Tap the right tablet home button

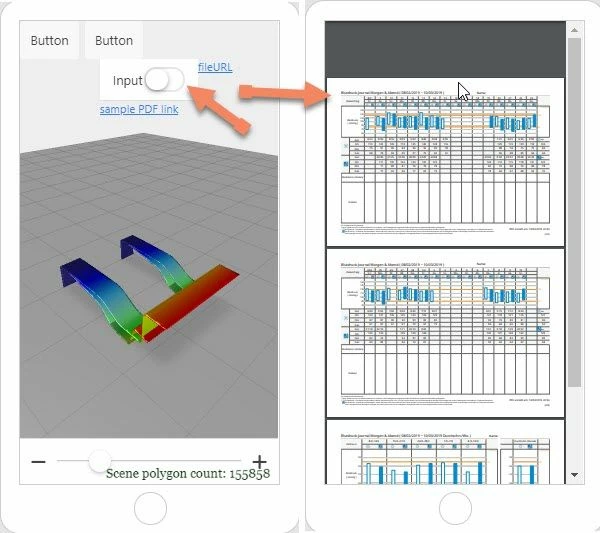pos(455,509)
